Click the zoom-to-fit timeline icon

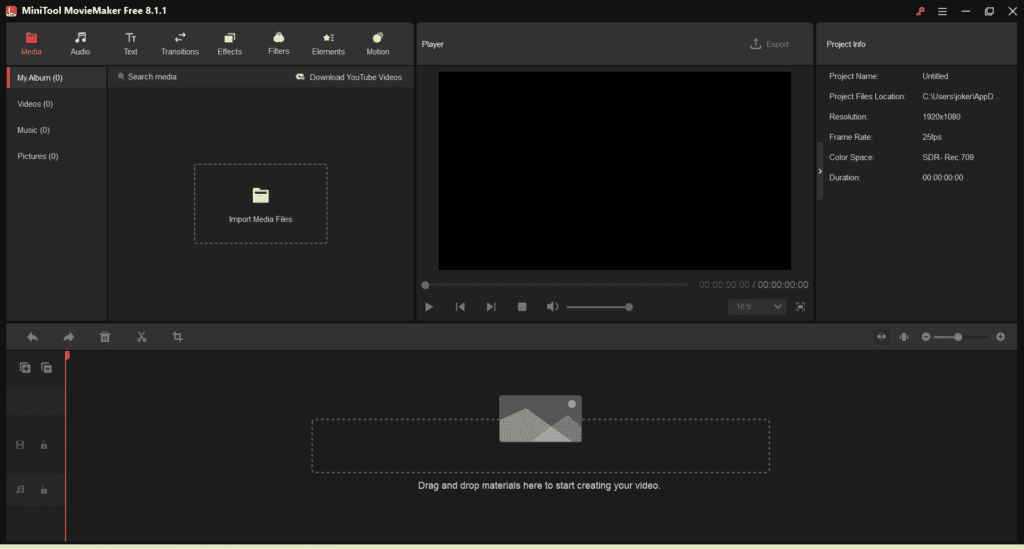[881, 337]
